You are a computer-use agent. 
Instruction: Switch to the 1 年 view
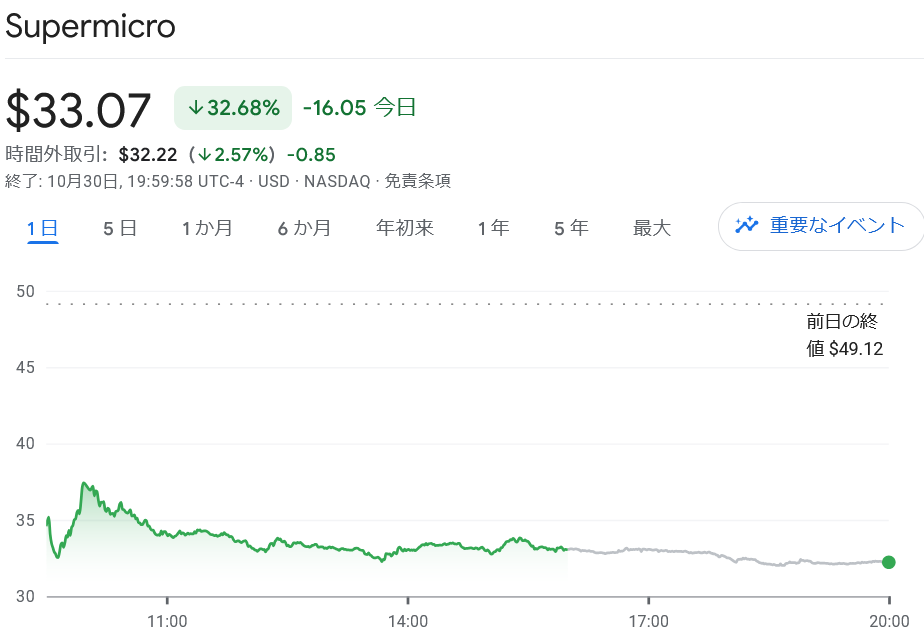(493, 227)
